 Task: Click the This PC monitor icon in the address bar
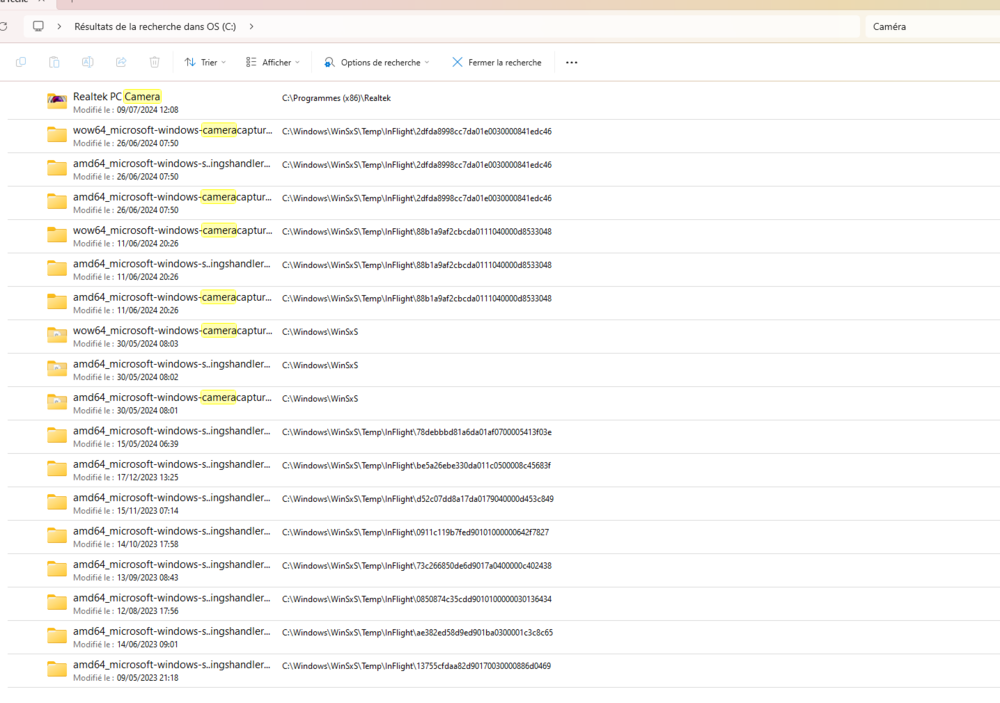pos(38,27)
